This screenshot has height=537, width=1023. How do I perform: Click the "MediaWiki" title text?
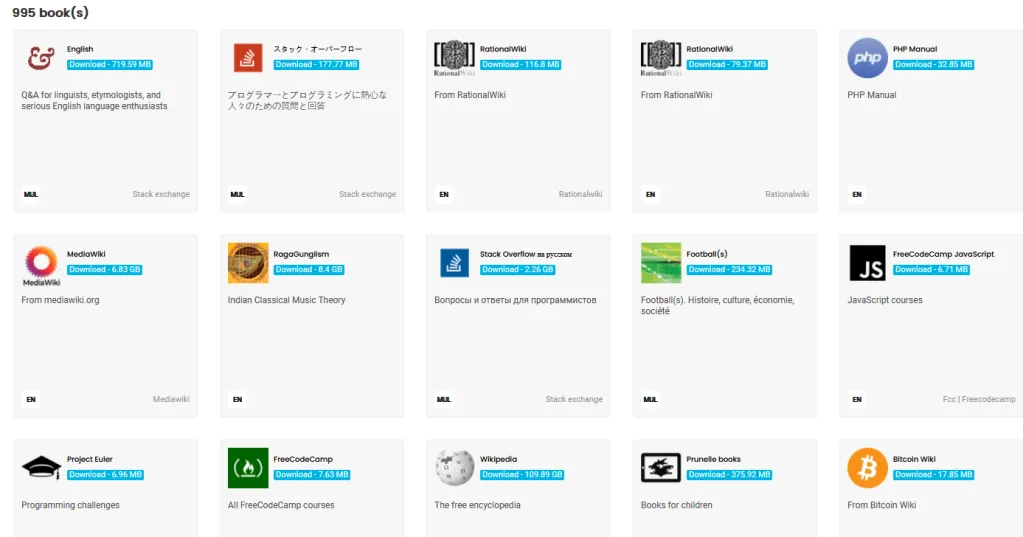(86, 254)
